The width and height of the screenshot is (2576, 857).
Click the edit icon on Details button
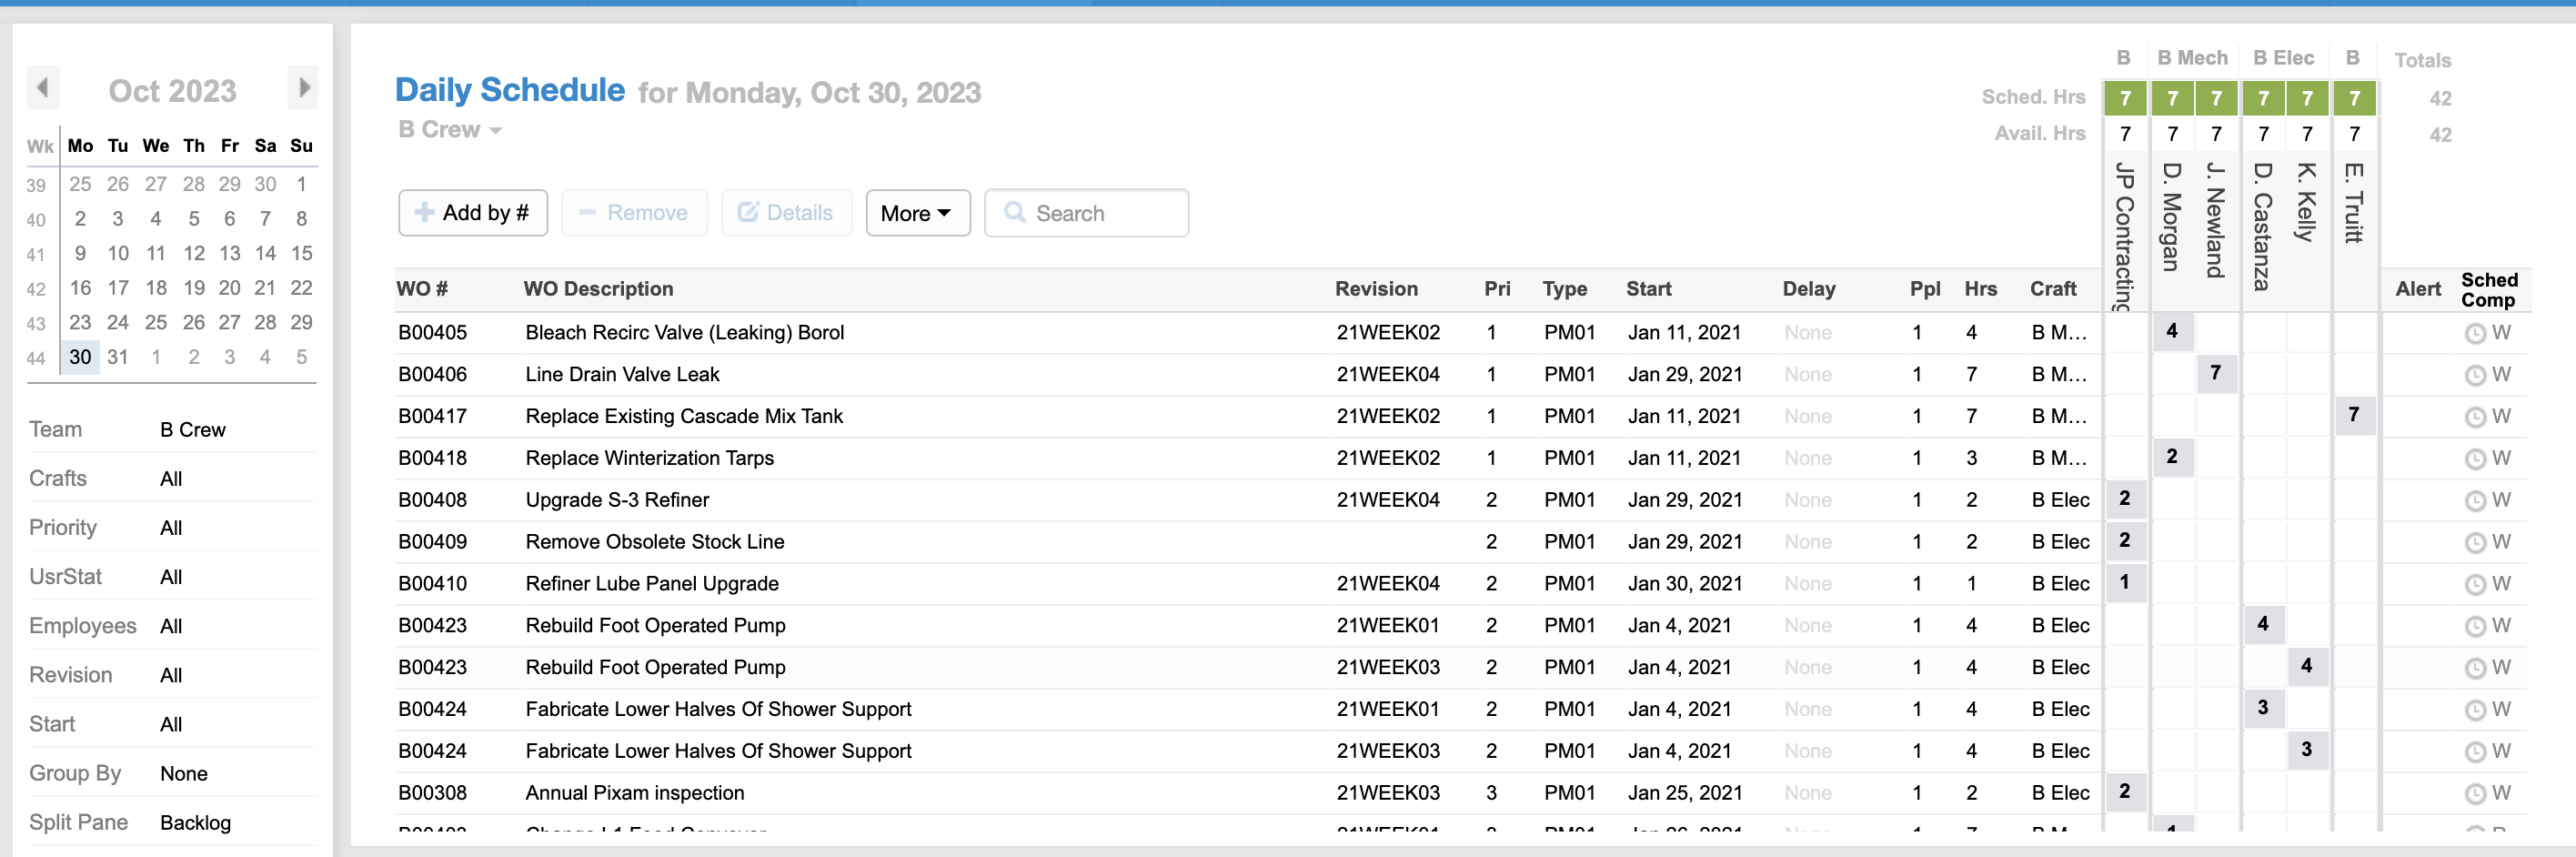(x=747, y=213)
